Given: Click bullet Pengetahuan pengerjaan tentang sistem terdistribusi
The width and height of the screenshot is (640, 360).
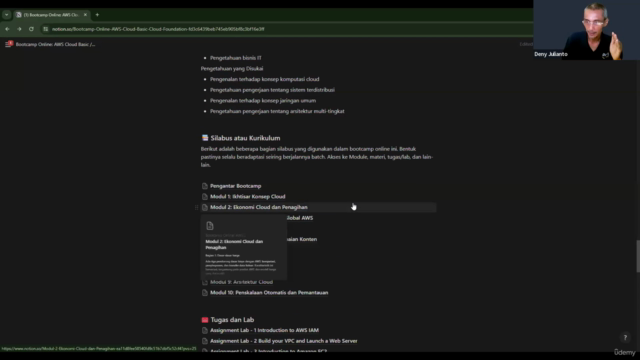Looking at the screenshot, I should [272, 89].
